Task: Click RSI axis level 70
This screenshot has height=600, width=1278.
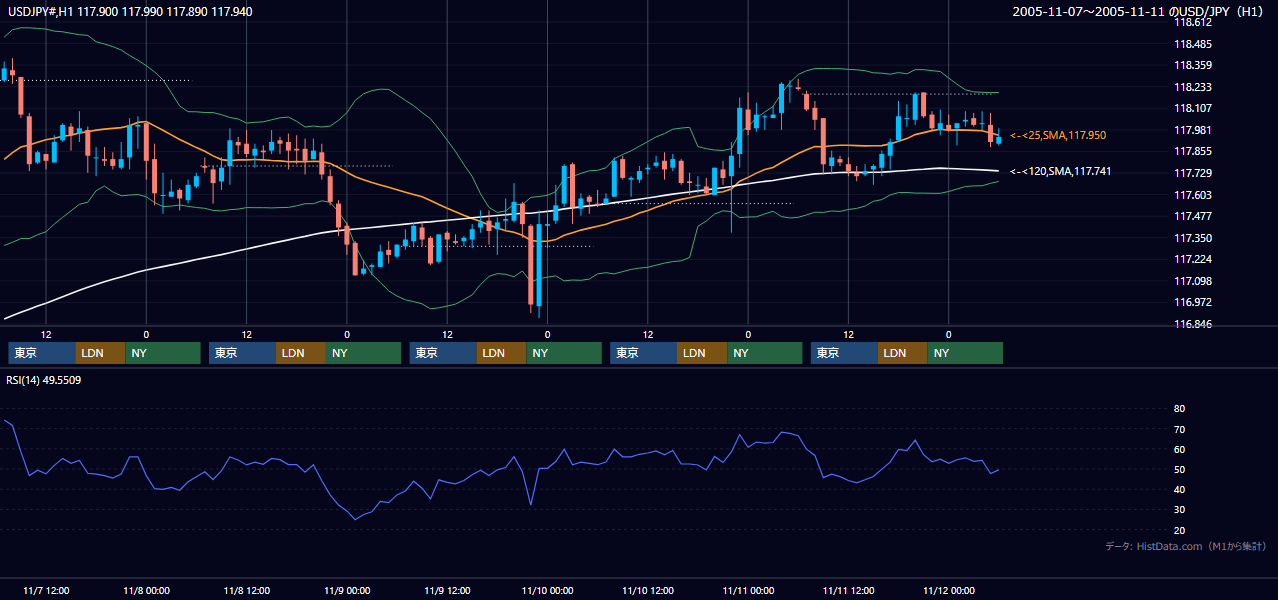Action: click(1179, 429)
